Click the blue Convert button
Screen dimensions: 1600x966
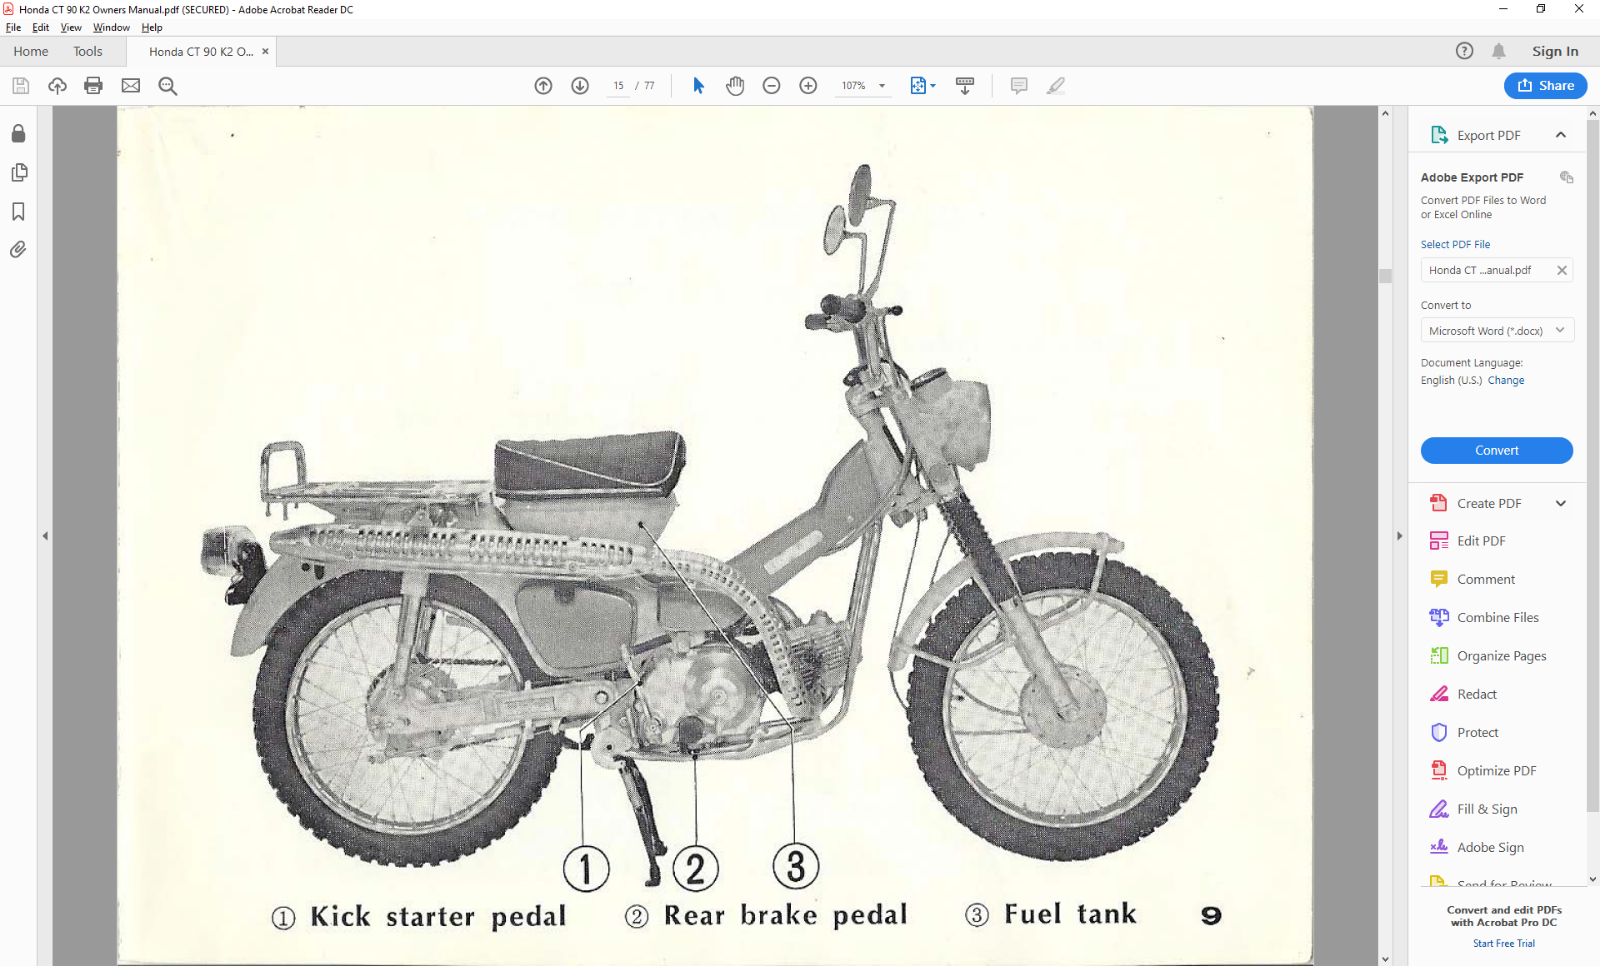1496,450
